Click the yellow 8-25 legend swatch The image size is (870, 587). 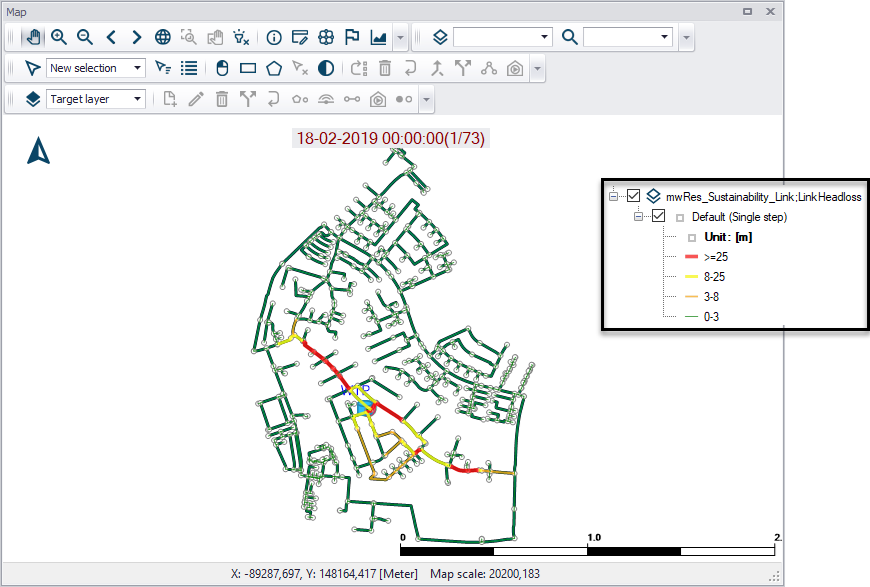coord(691,276)
